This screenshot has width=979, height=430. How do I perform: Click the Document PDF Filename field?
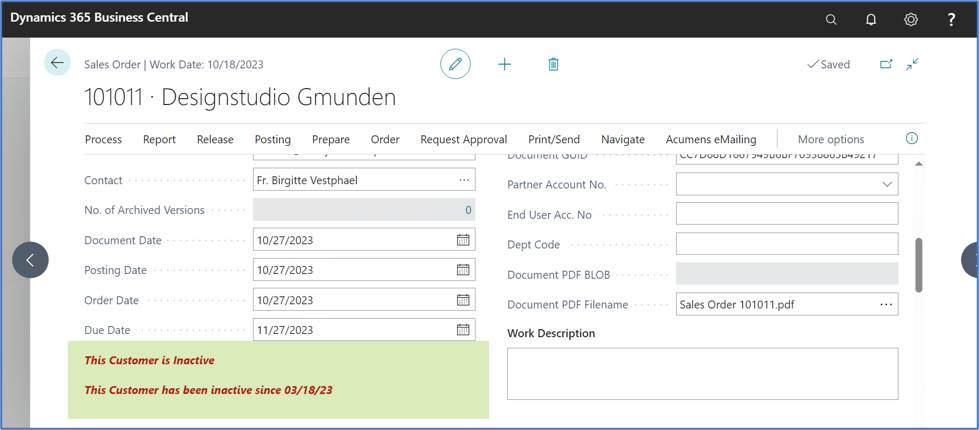point(787,304)
